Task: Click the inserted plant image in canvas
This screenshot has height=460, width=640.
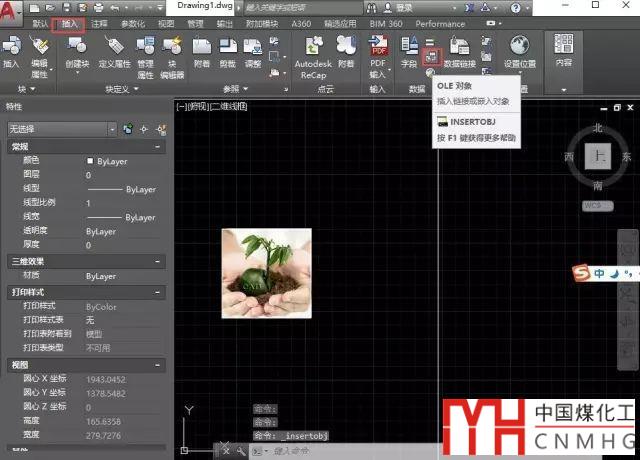Action: (x=266, y=273)
